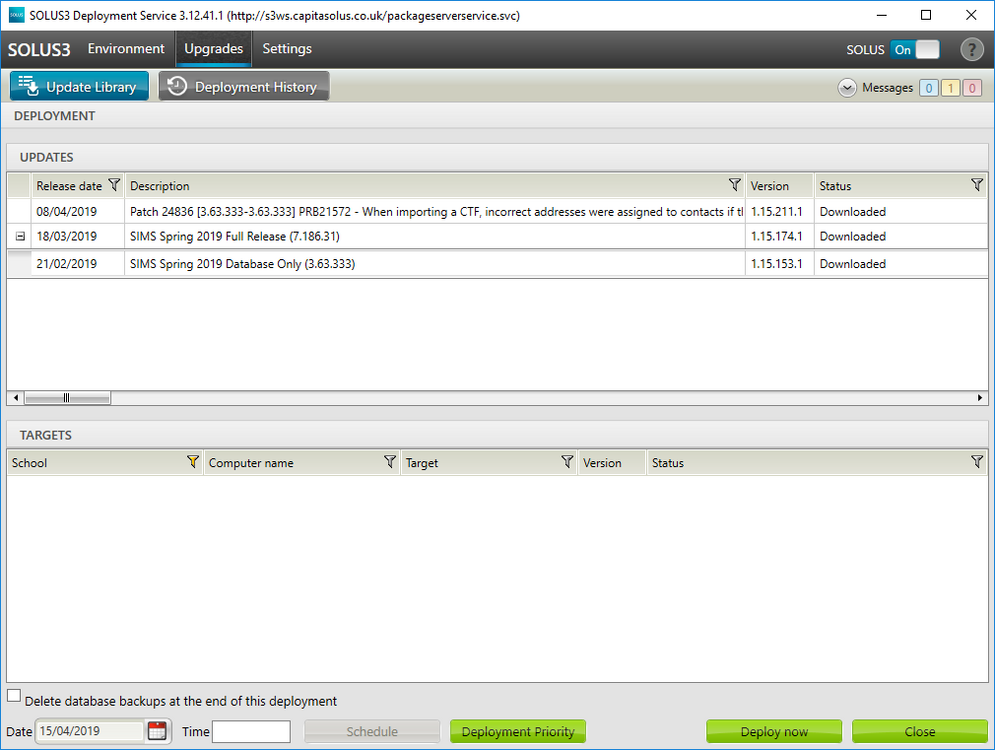
Task: Click the green Close button
Action: coord(919,731)
